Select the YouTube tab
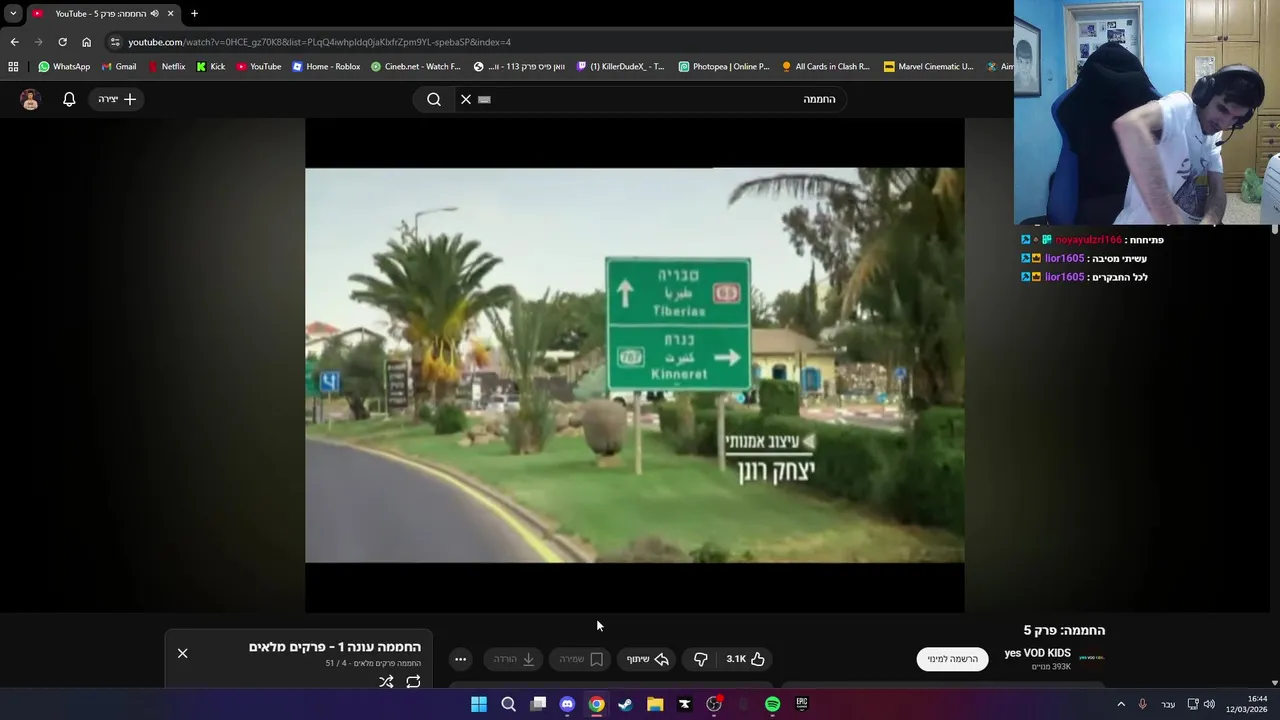Viewport: 1280px width, 720px height. click(x=102, y=14)
